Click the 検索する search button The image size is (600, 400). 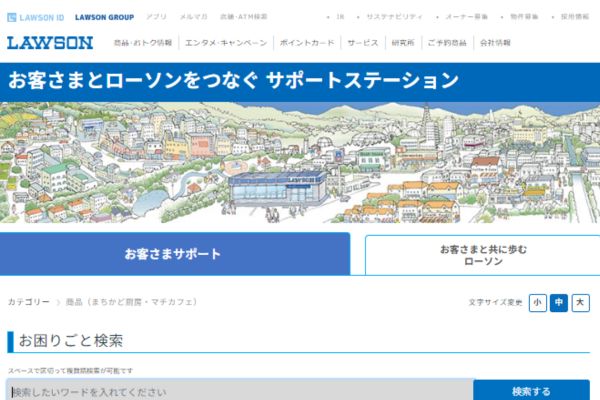pos(531,391)
